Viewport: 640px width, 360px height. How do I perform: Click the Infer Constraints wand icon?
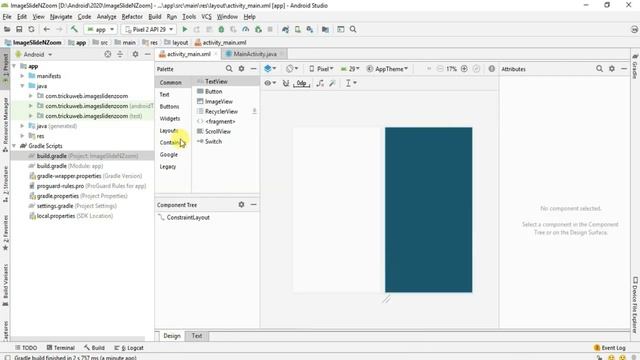[332, 83]
